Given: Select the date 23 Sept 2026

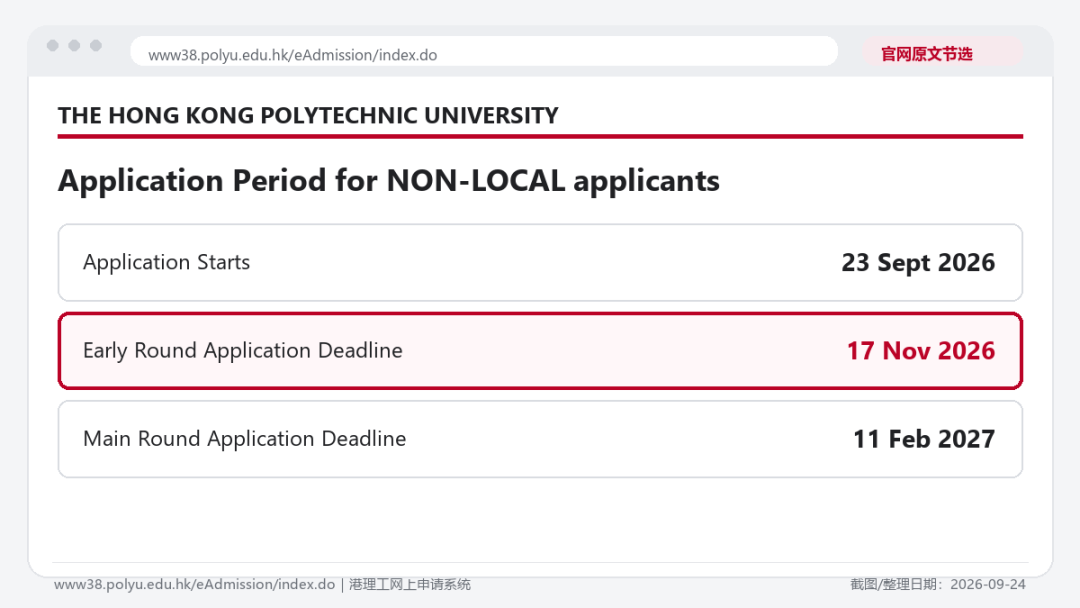Looking at the screenshot, I should (x=917, y=262).
